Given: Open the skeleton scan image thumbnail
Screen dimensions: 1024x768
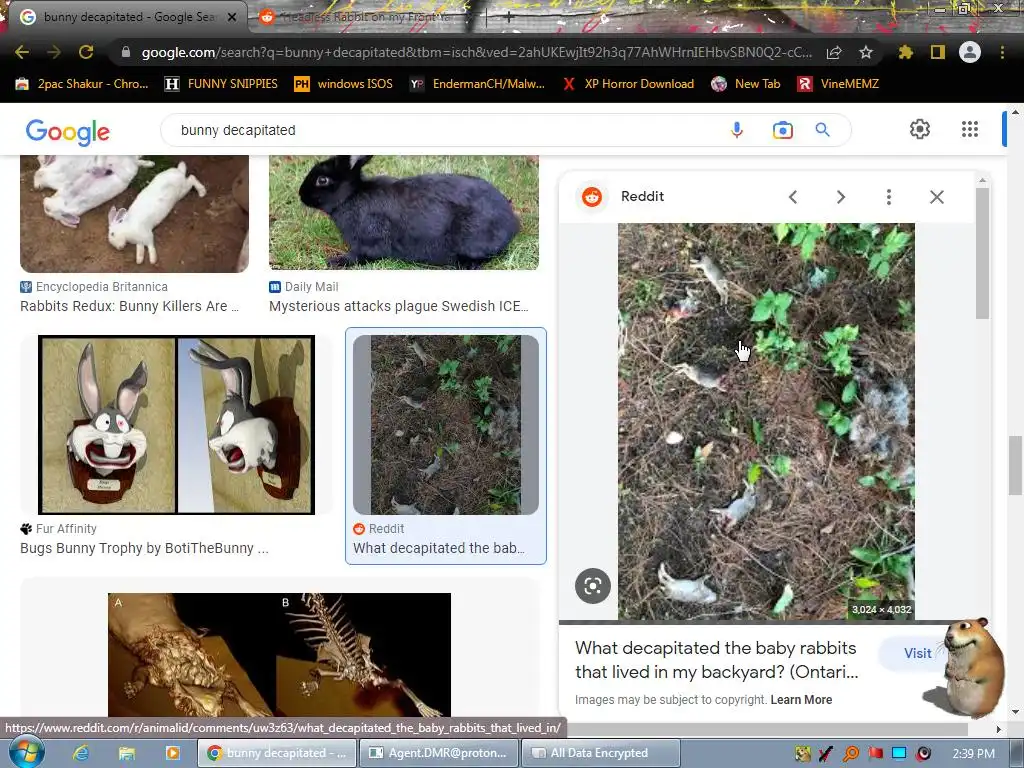Looking at the screenshot, I should tap(280, 654).
